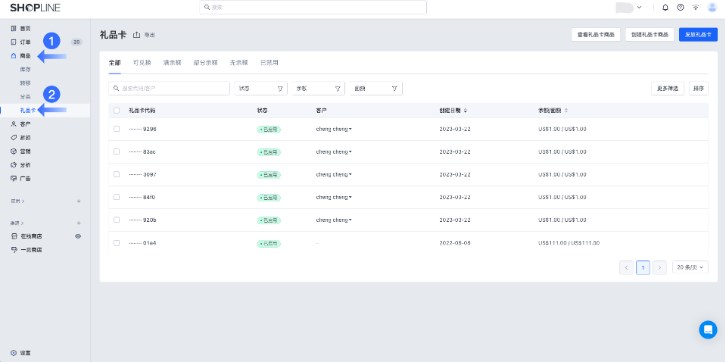Click the 排序 sort button
This screenshot has height=362, width=725.
(699, 88)
